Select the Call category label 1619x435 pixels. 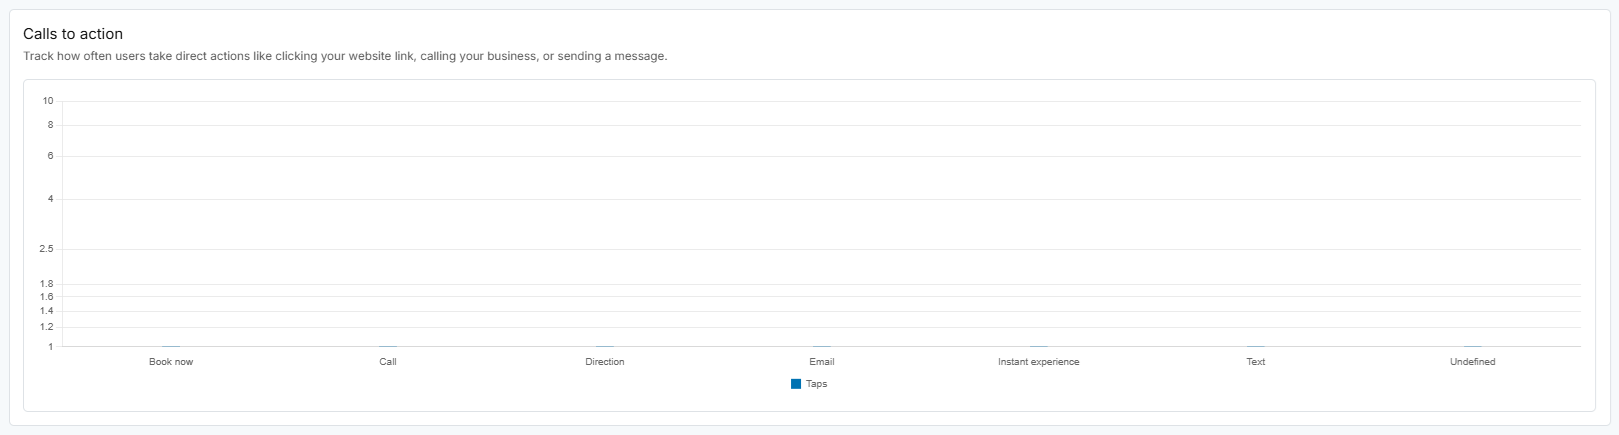(388, 362)
